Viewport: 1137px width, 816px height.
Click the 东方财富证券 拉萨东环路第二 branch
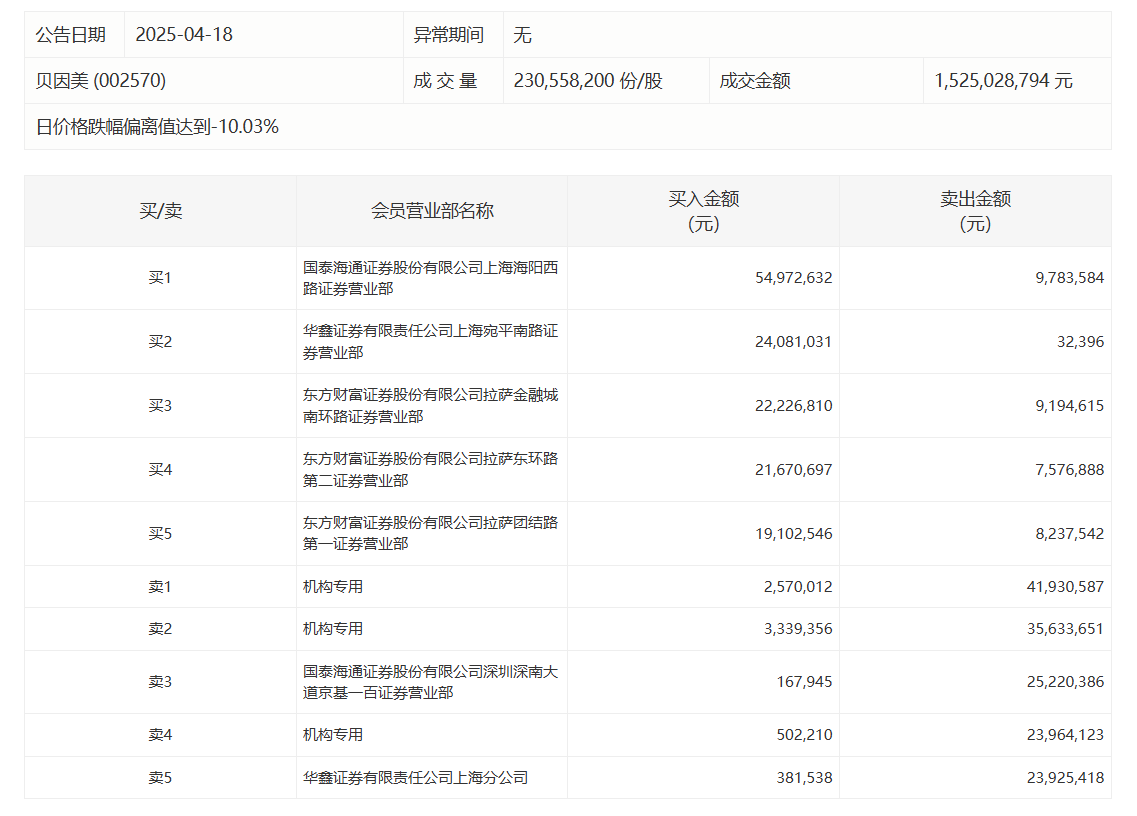click(431, 470)
